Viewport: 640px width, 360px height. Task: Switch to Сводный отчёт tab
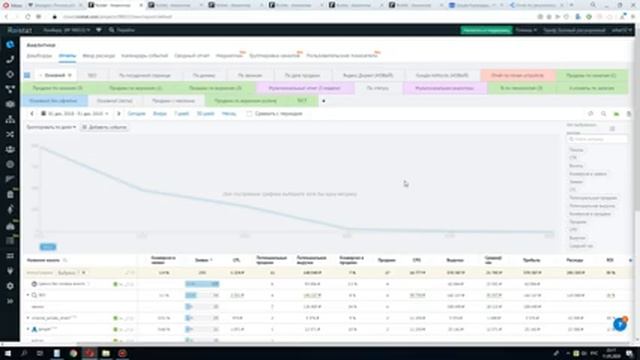192,56
